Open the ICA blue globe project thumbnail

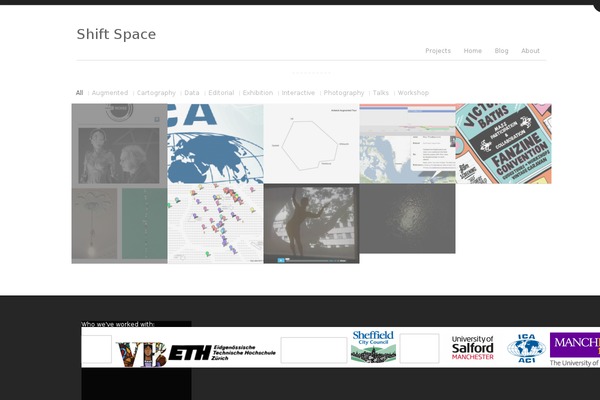coord(215,144)
